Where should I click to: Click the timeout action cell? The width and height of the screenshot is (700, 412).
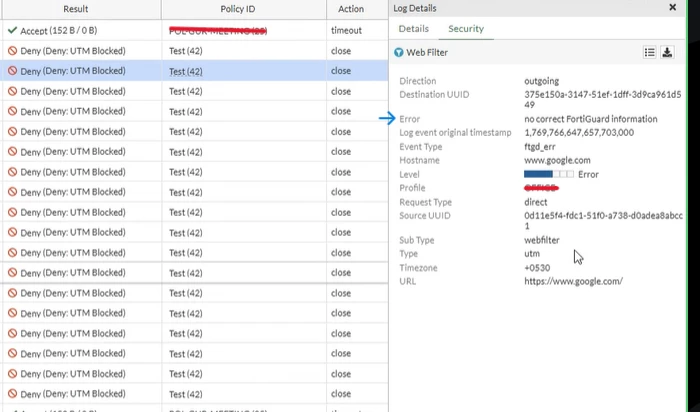tap(346, 30)
